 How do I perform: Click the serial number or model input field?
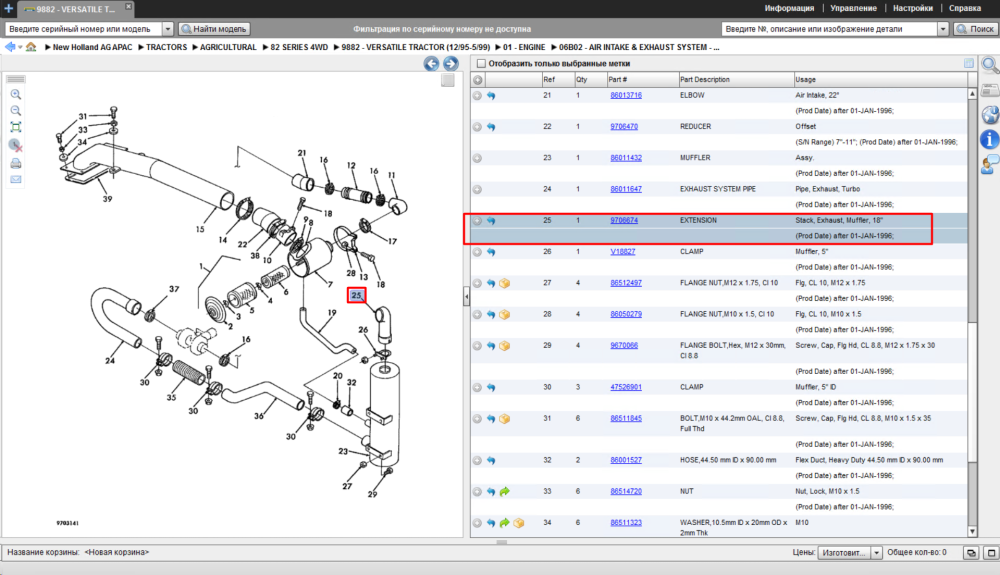click(x=83, y=29)
